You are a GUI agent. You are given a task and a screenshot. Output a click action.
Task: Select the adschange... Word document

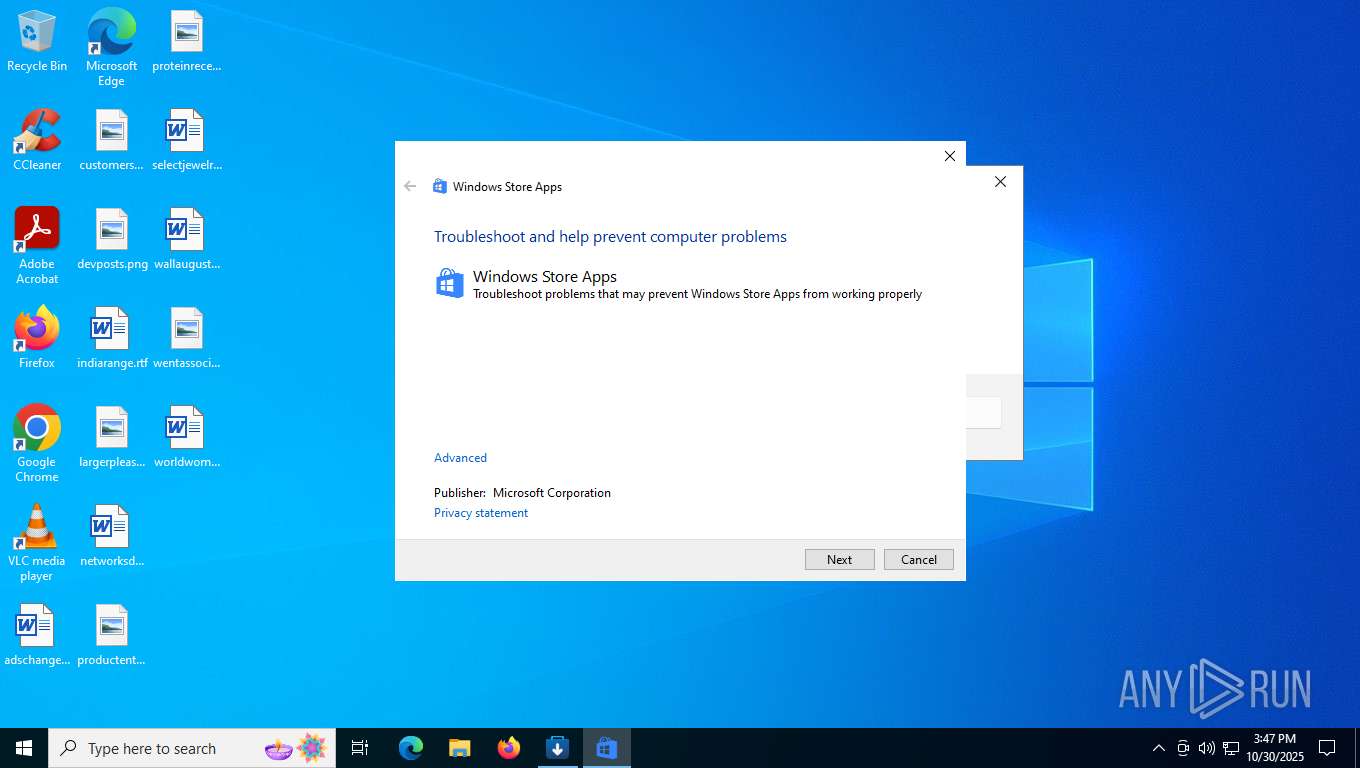37,635
